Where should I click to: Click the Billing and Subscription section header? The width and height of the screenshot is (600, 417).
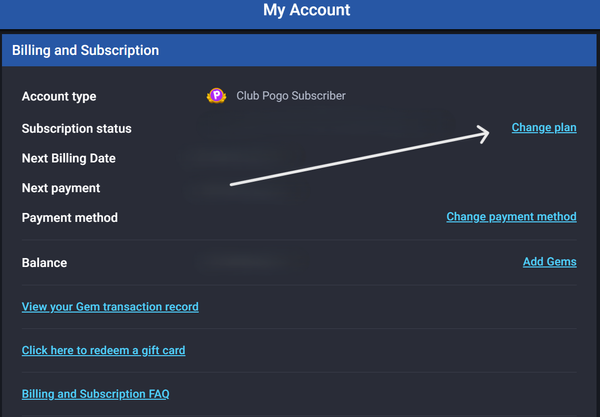pyautogui.click(x=85, y=50)
